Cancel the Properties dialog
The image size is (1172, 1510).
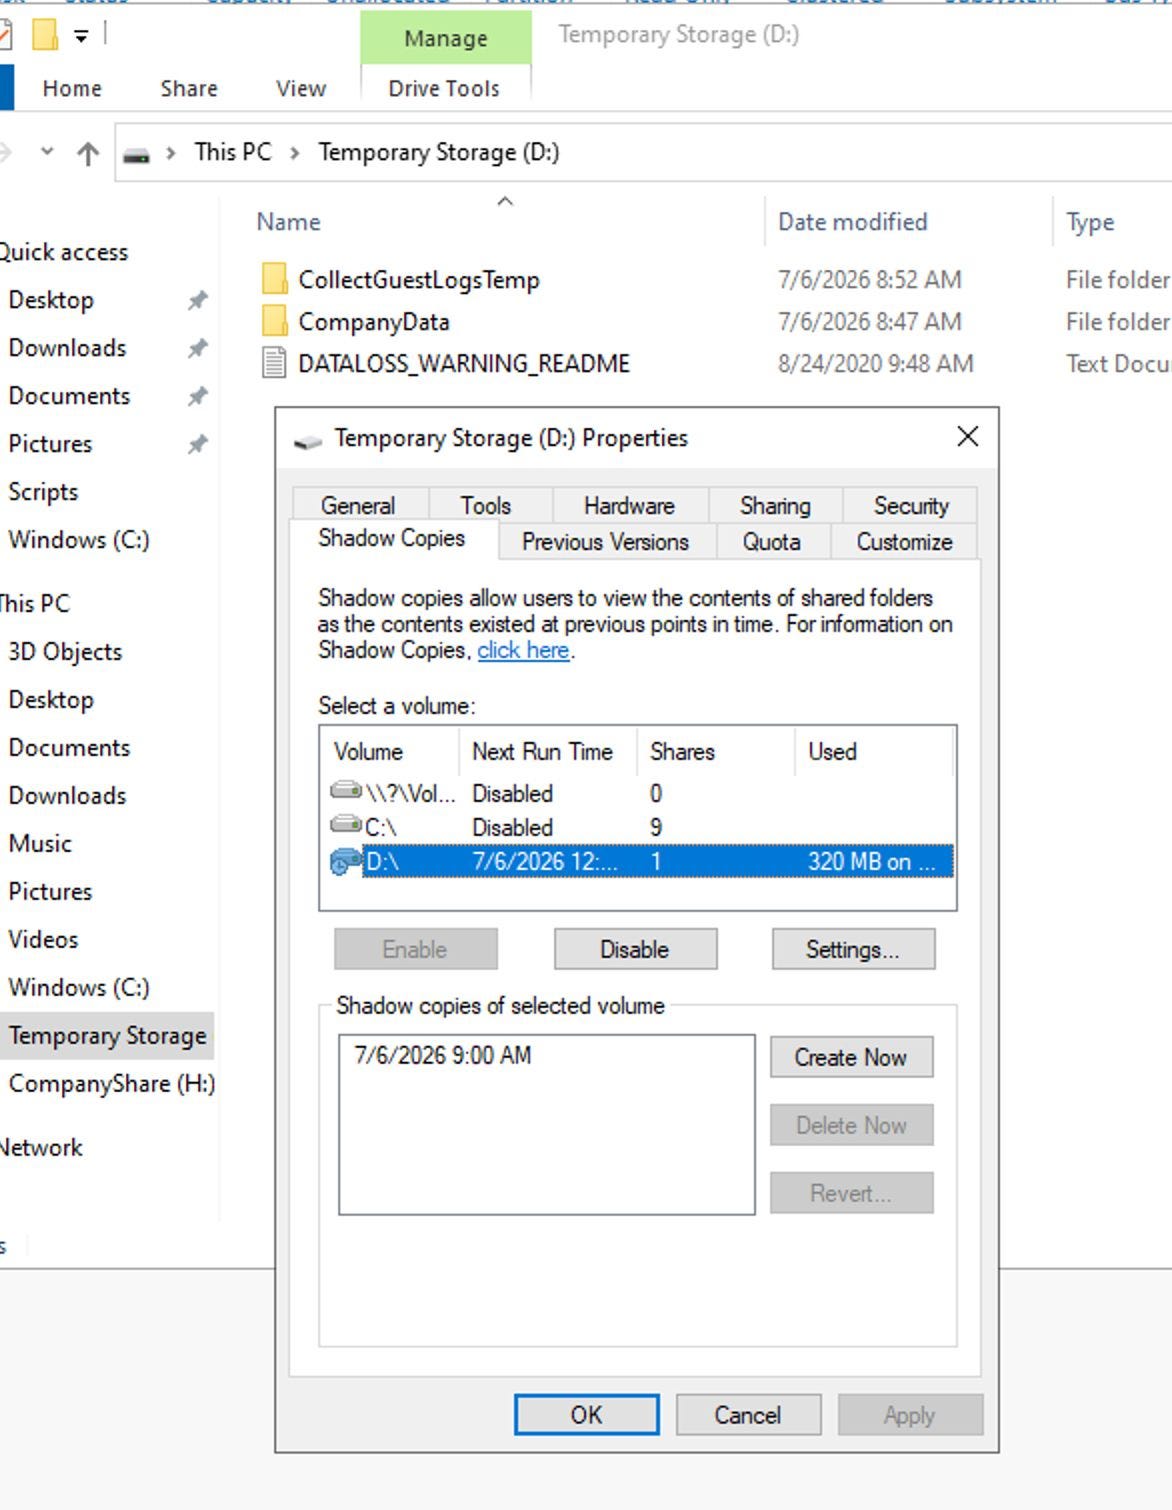click(x=748, y=1415)
